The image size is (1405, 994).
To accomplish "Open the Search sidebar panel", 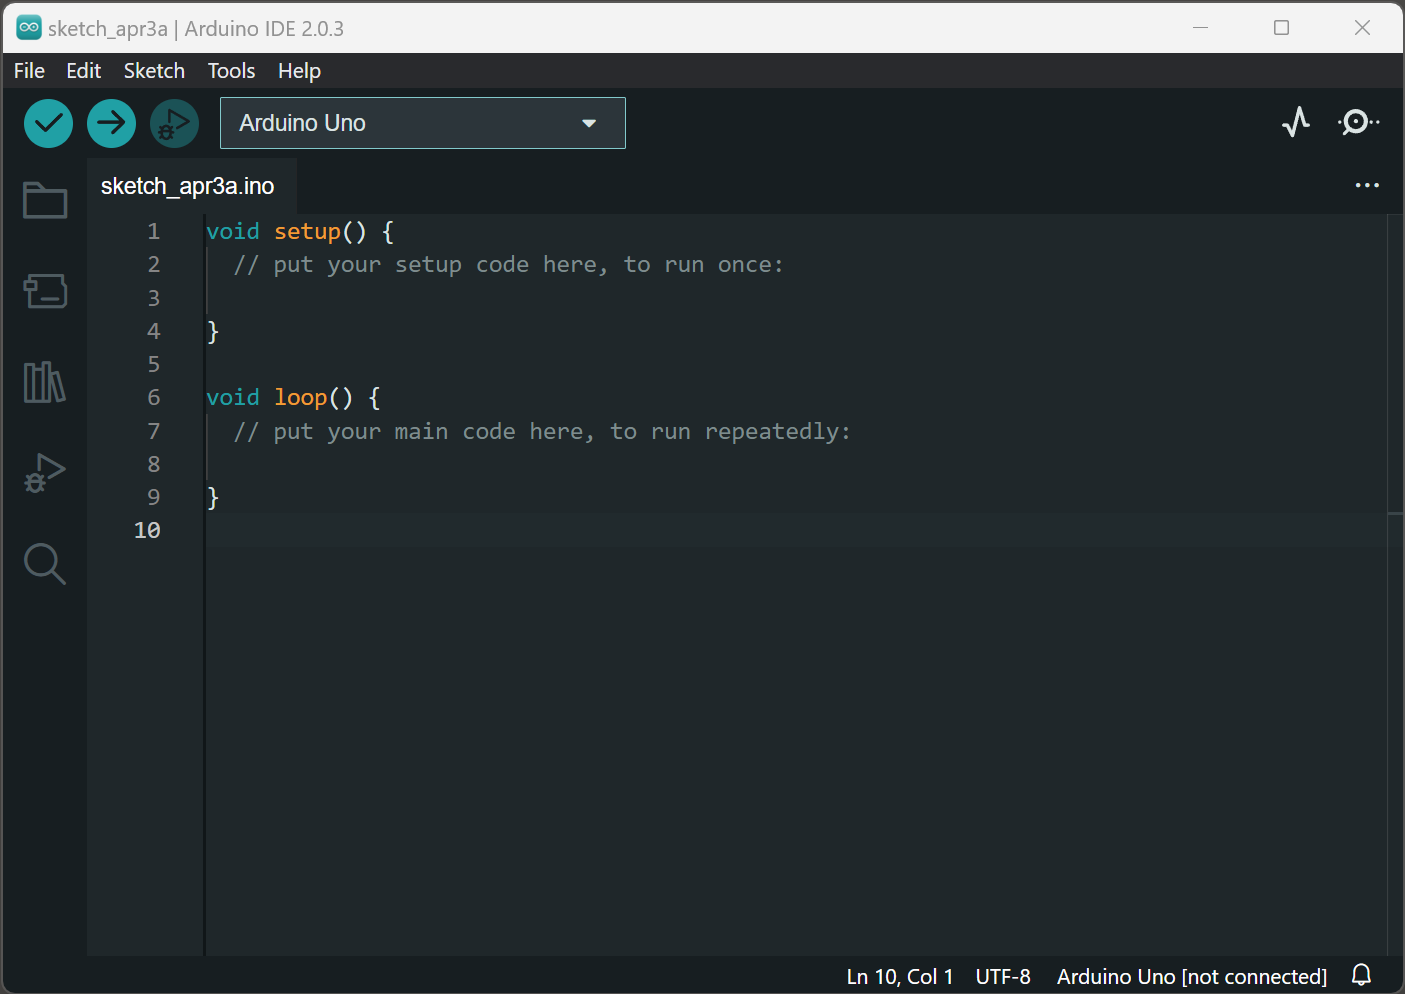I will point(45,564).
